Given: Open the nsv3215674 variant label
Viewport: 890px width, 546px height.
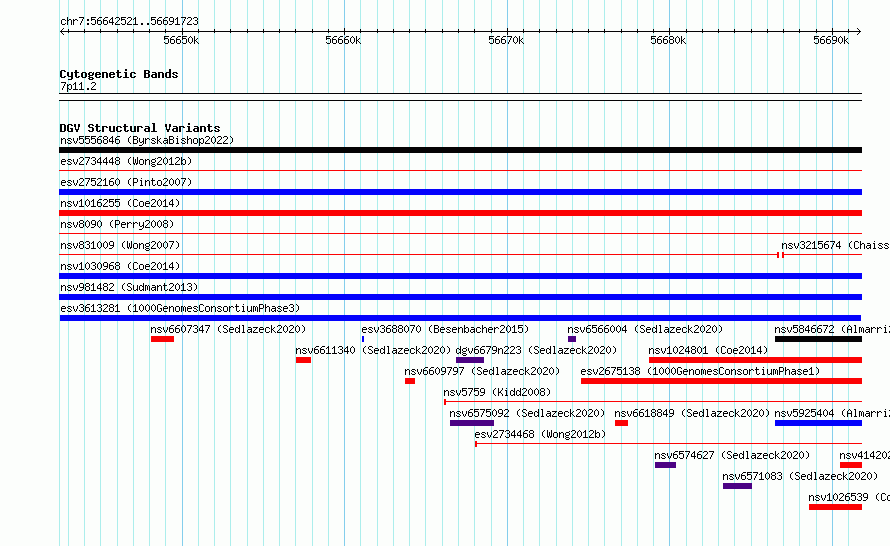Looking at the screenshot, I should pos(835,245).
